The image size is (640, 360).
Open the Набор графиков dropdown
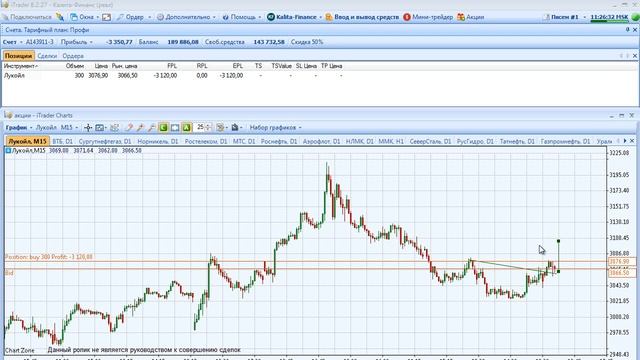[x=276, y=128]
